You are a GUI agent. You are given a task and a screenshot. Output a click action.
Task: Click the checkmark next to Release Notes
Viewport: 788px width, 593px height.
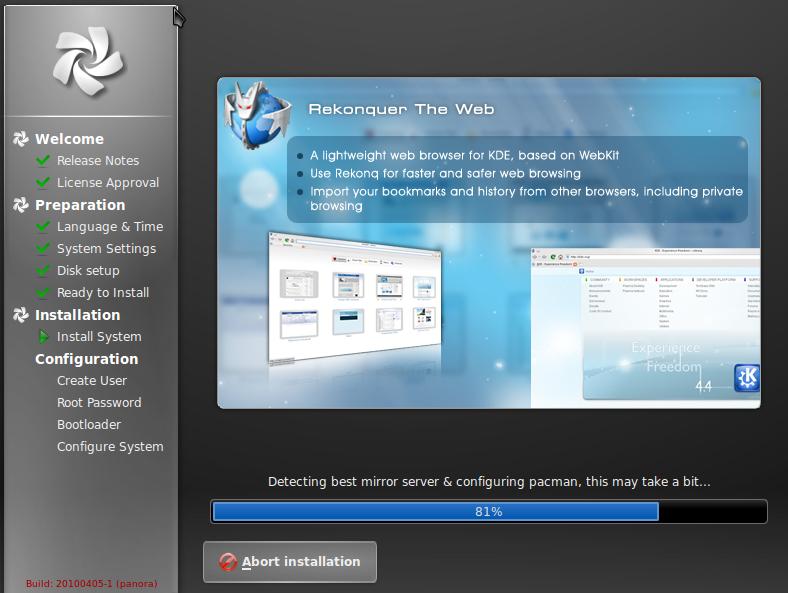pyautogui.click(x=42, y=161)
